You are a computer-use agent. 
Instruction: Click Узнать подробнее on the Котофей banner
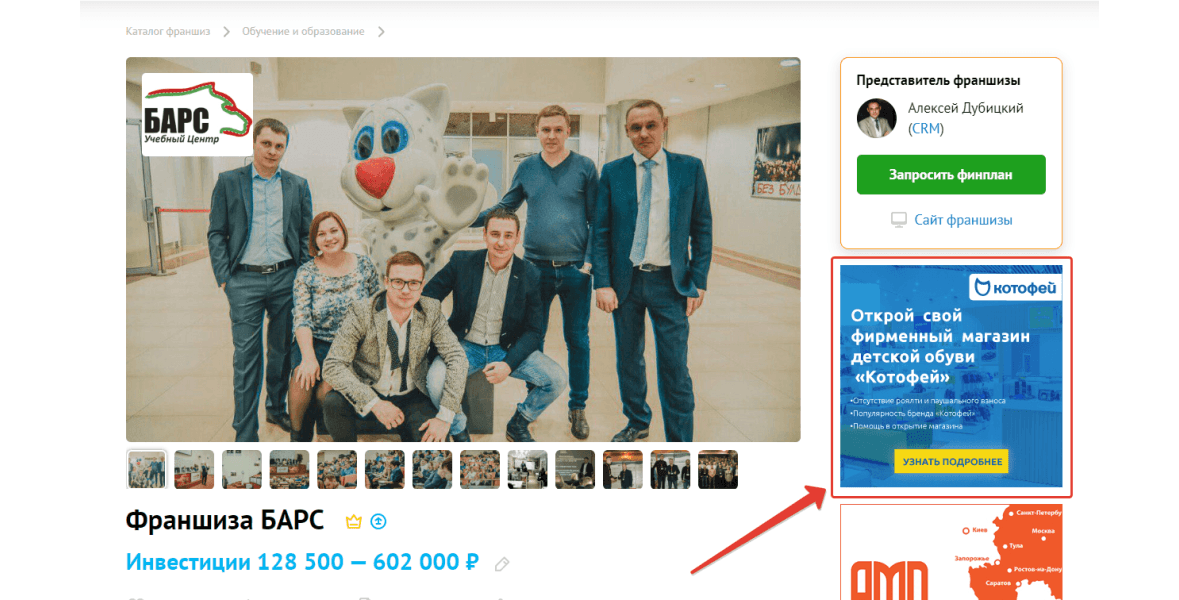952,462
